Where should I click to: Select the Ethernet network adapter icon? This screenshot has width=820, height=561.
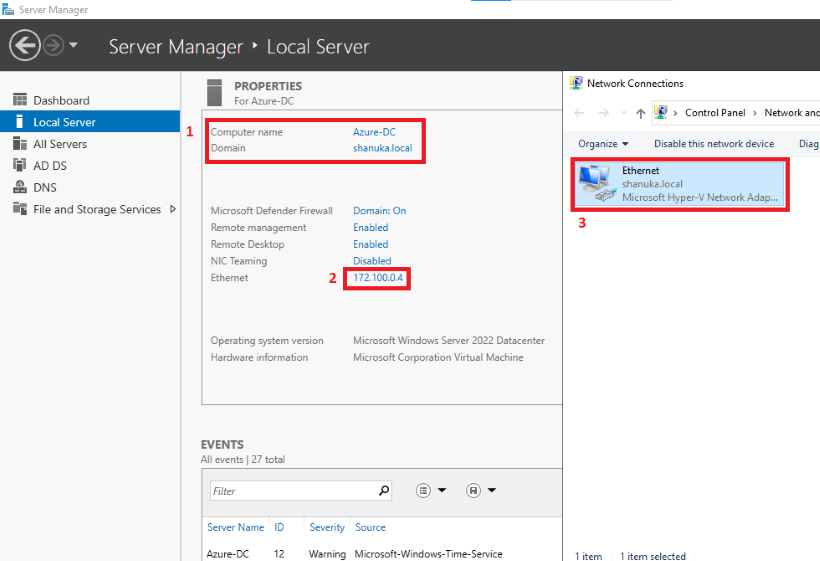coord(596,184)
